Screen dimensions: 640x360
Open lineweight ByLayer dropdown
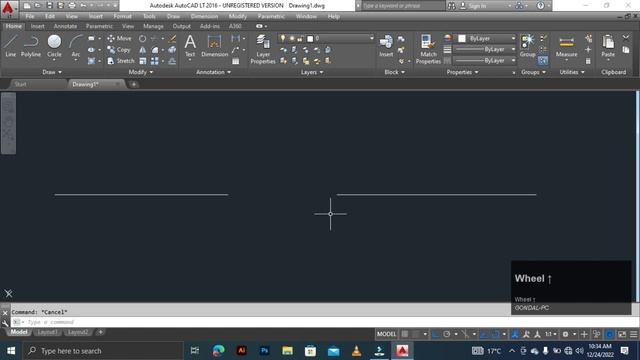(x=484, y=49)
